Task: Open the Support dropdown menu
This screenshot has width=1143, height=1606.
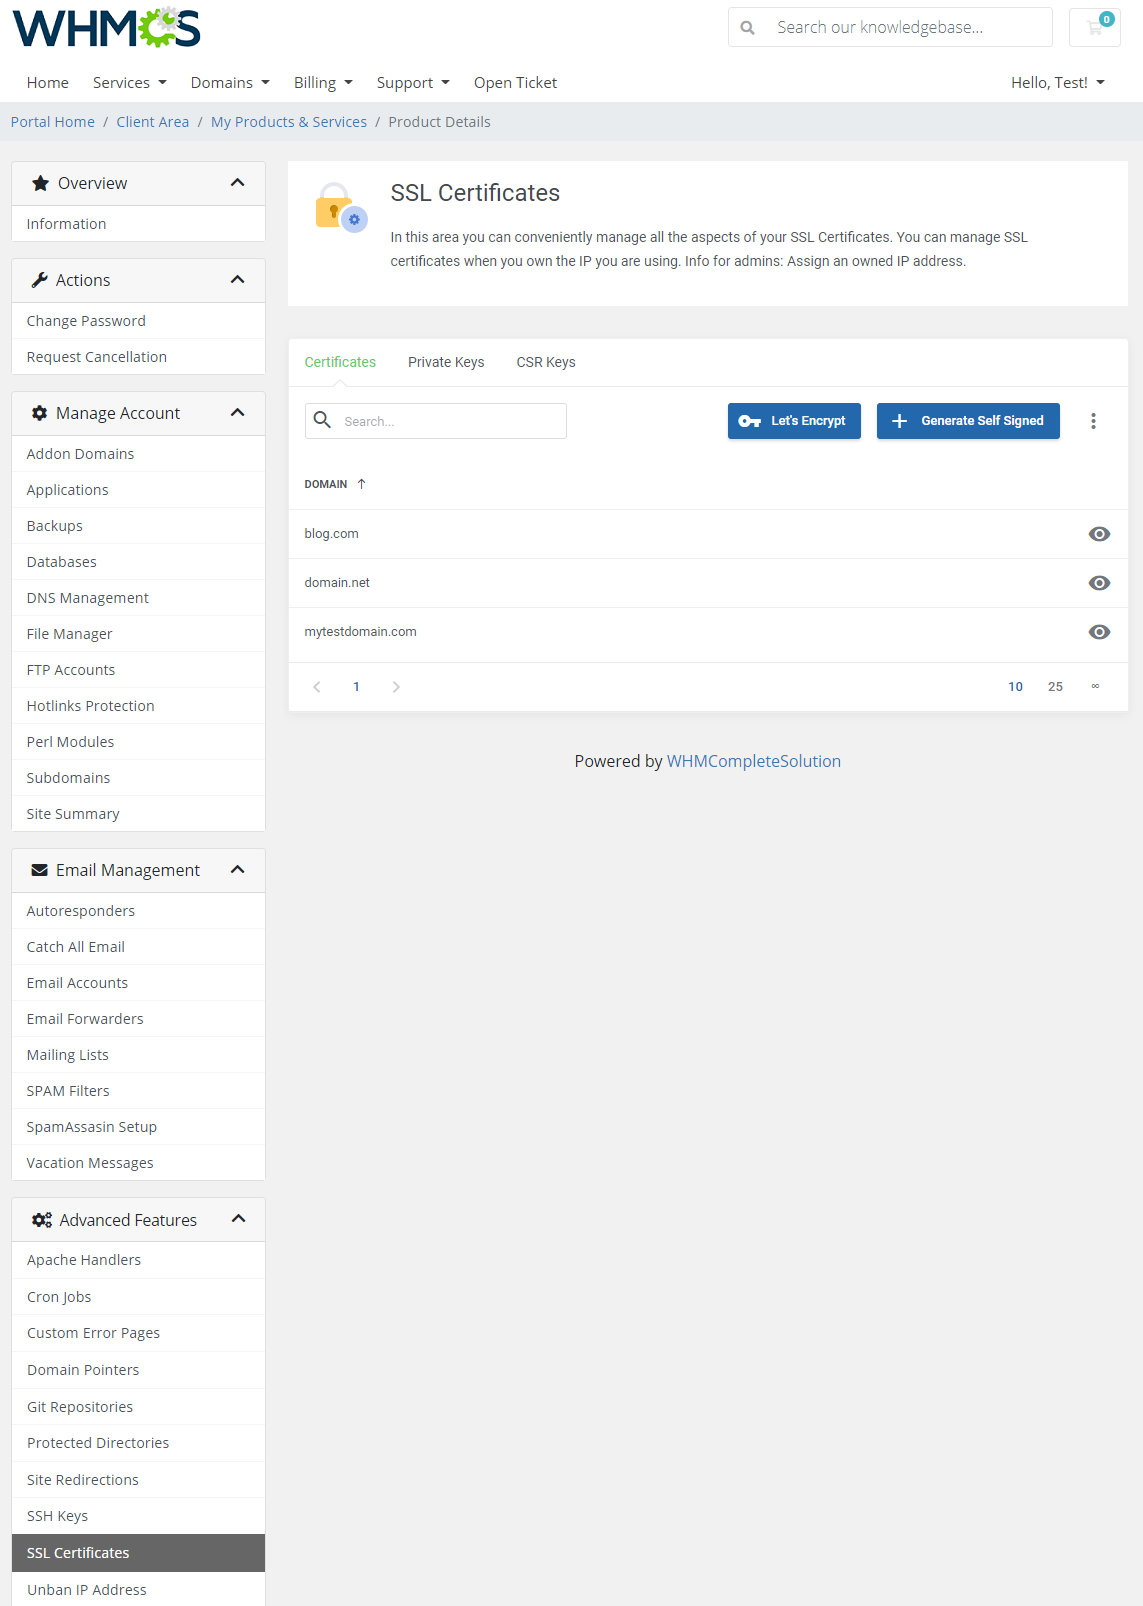Action: point(413,83)
